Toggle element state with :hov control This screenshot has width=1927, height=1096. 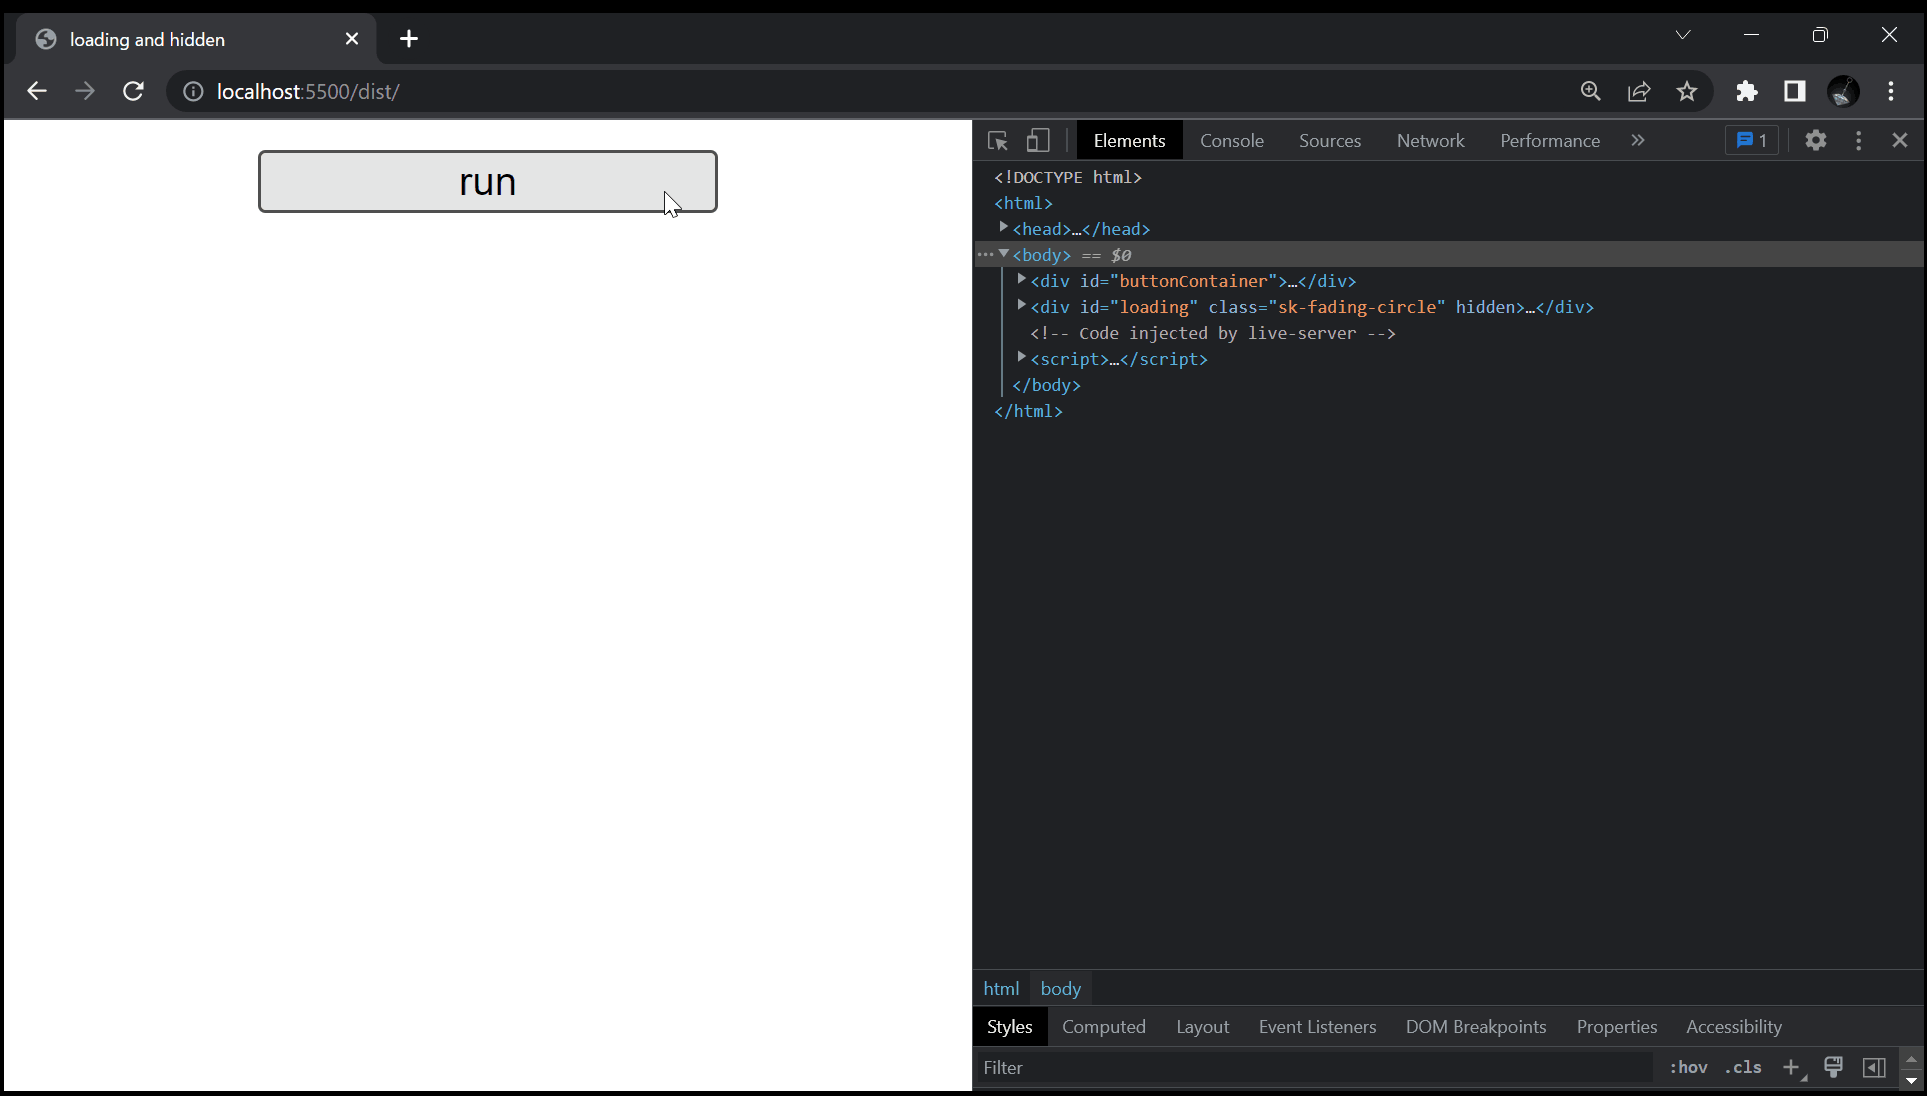pos(1688,1067)
